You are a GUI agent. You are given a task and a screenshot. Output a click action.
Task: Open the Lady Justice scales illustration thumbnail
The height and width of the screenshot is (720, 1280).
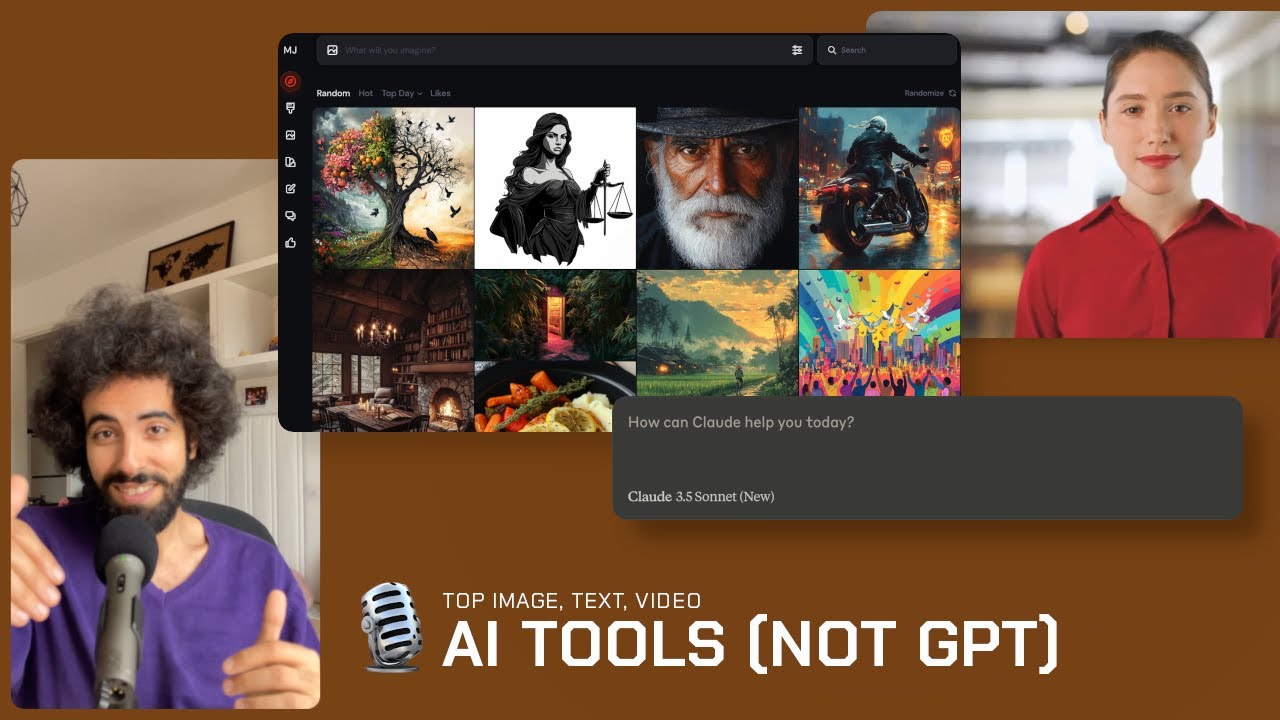[x=555, y=188]
